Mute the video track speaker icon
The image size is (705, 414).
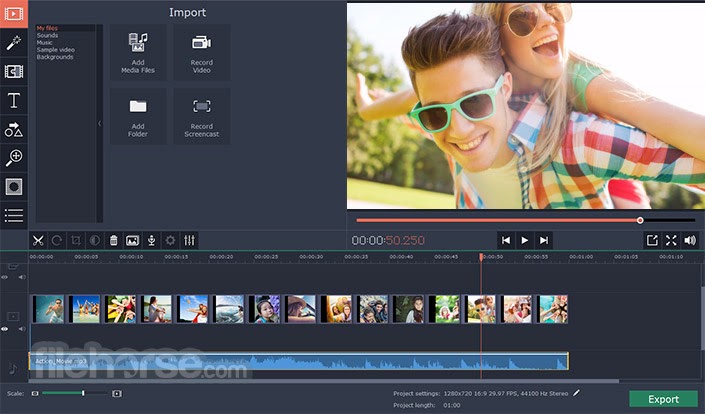click(x=22, y=329)
